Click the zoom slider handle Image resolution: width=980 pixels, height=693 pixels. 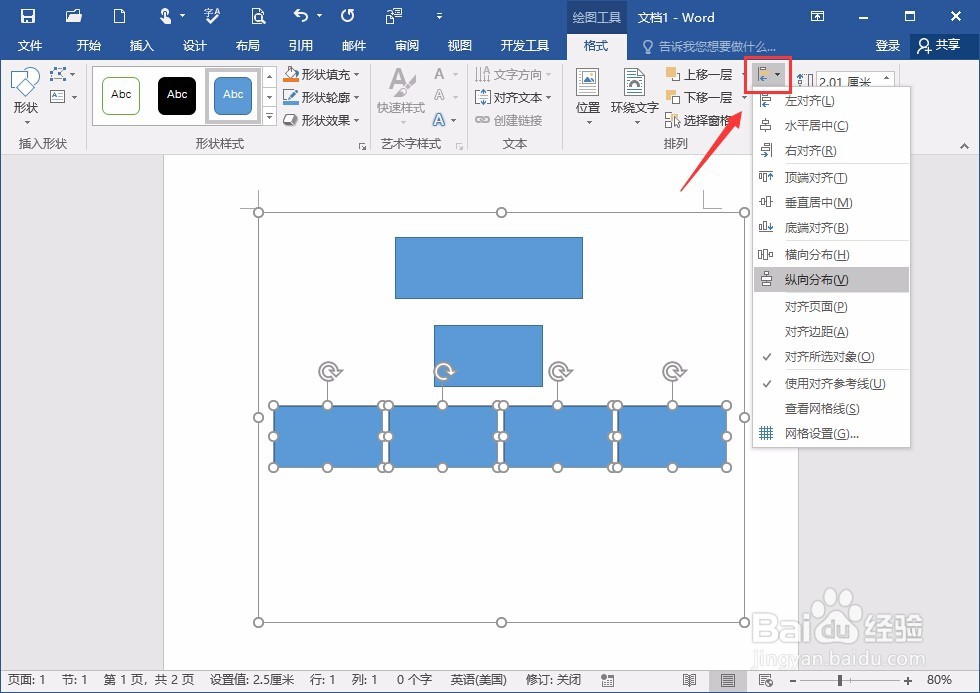tap(840, 680)
